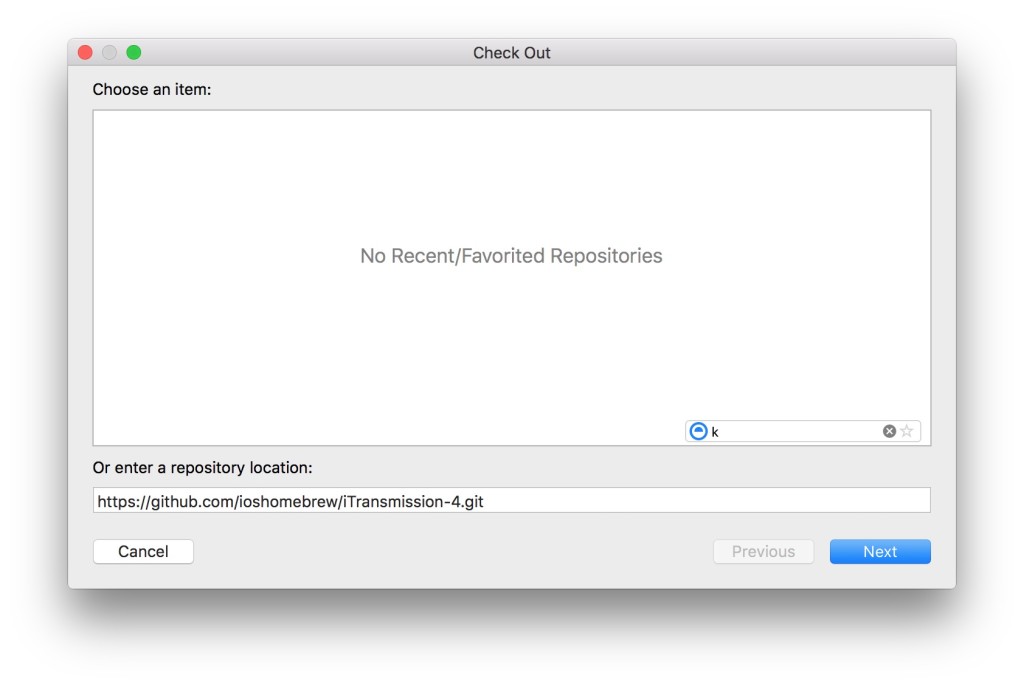Screen dimensions: 1024x686
Task: Click the 'Choose an item:' label
Action: [x=152, y=90]
